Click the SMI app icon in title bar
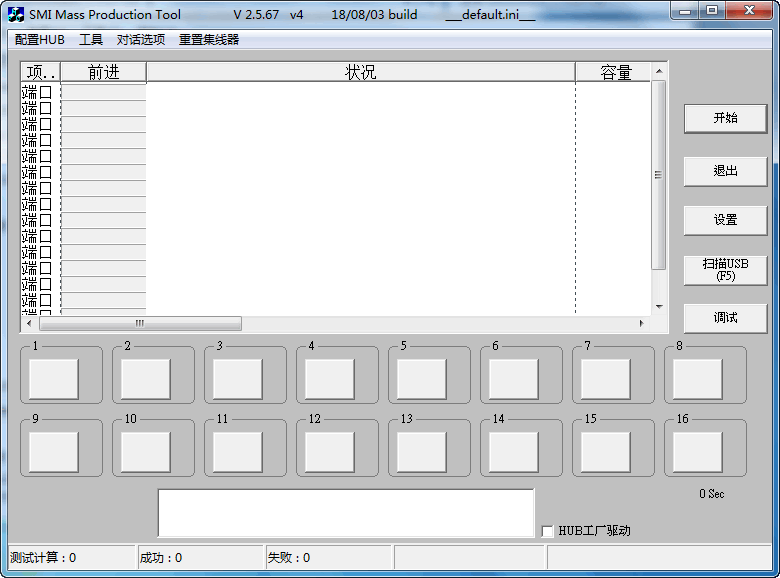The height and width of the screenshot is (578, 780). point(16,14)
